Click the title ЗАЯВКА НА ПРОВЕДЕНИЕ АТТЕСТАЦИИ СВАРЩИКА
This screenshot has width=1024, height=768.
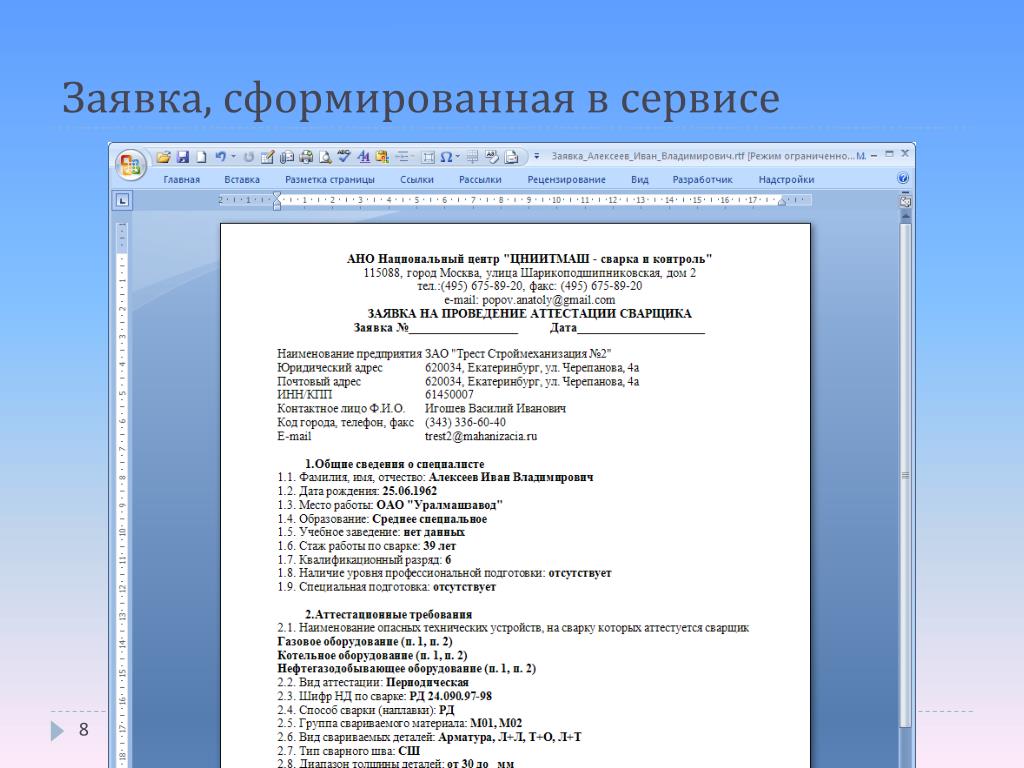(529, 313)
